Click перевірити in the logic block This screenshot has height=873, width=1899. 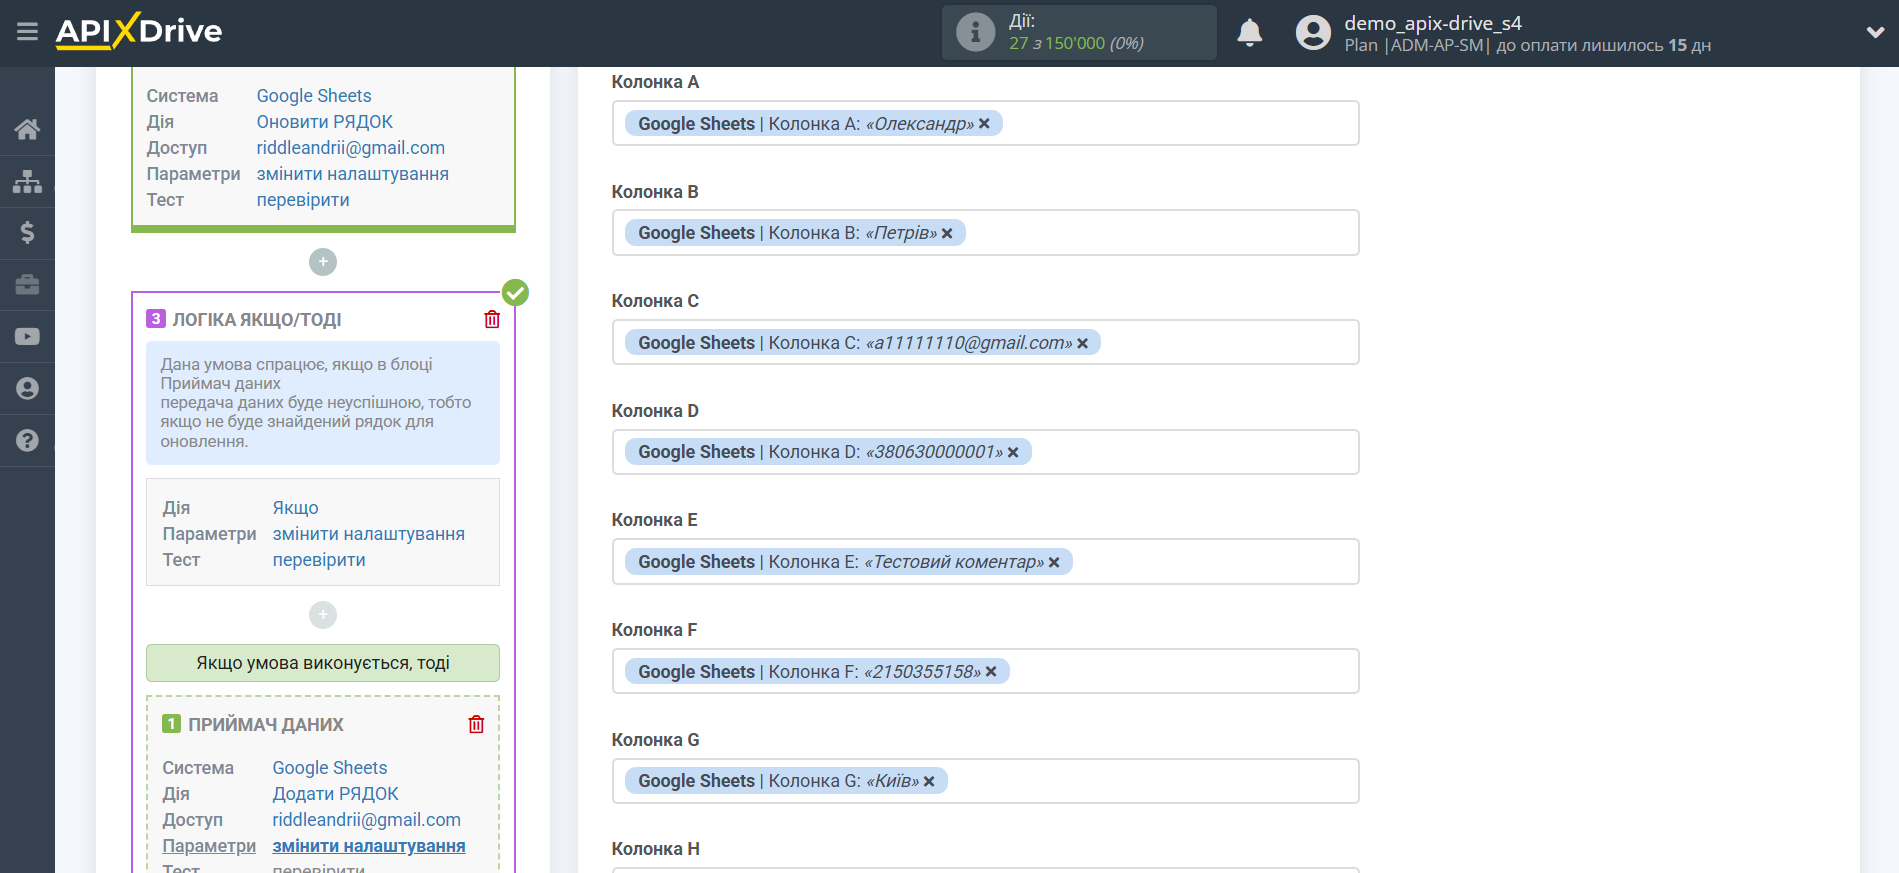[x=319, y=560]
